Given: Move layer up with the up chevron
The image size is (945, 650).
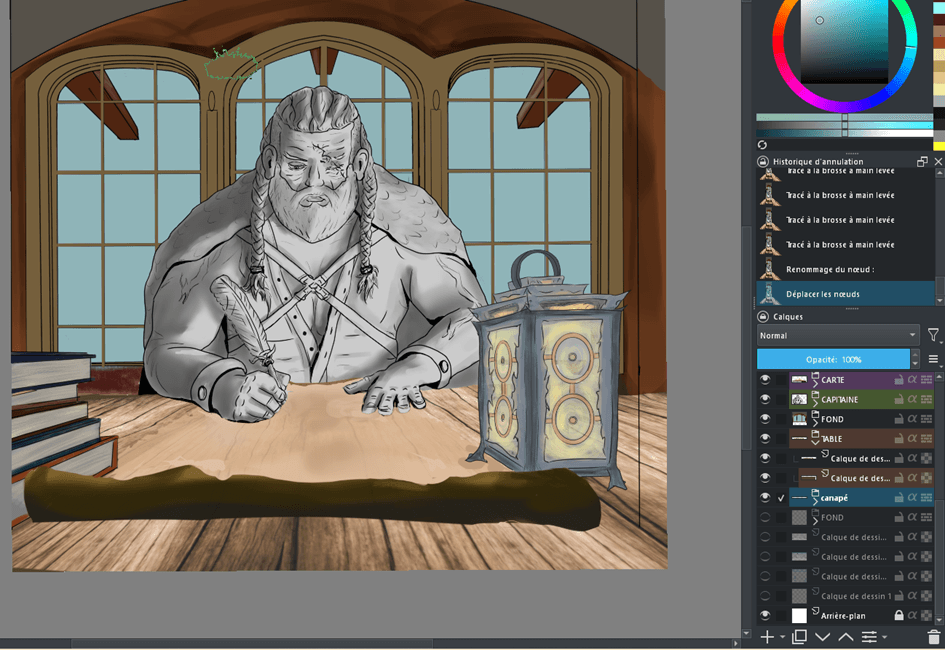Looking at the screenshot, I should click(x=846, y=637).
